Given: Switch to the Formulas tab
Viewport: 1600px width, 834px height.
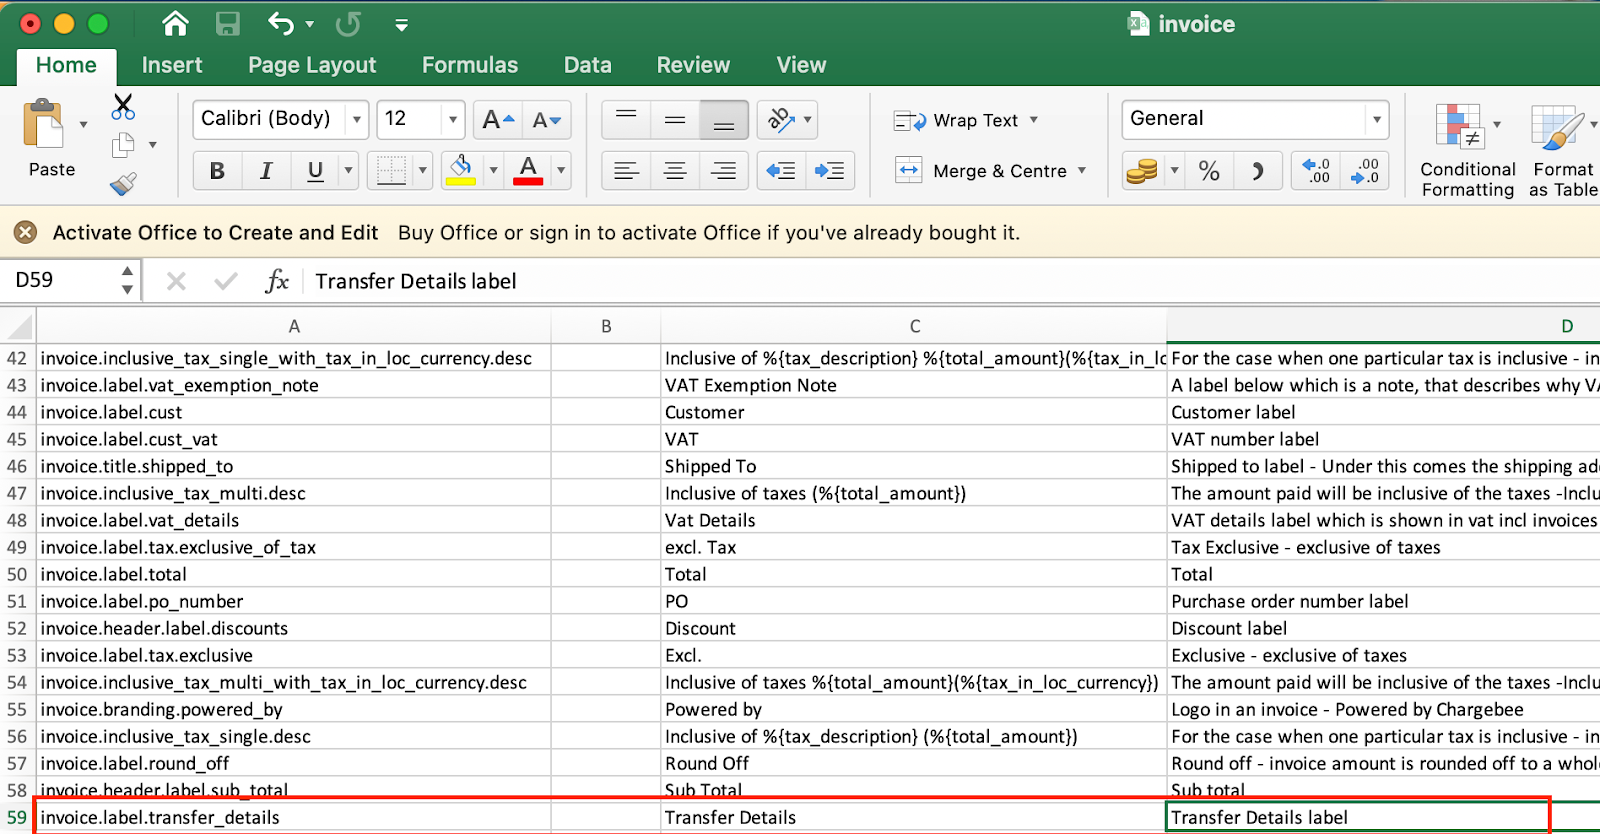Looking at the screenshot, I should pos(470,65).
